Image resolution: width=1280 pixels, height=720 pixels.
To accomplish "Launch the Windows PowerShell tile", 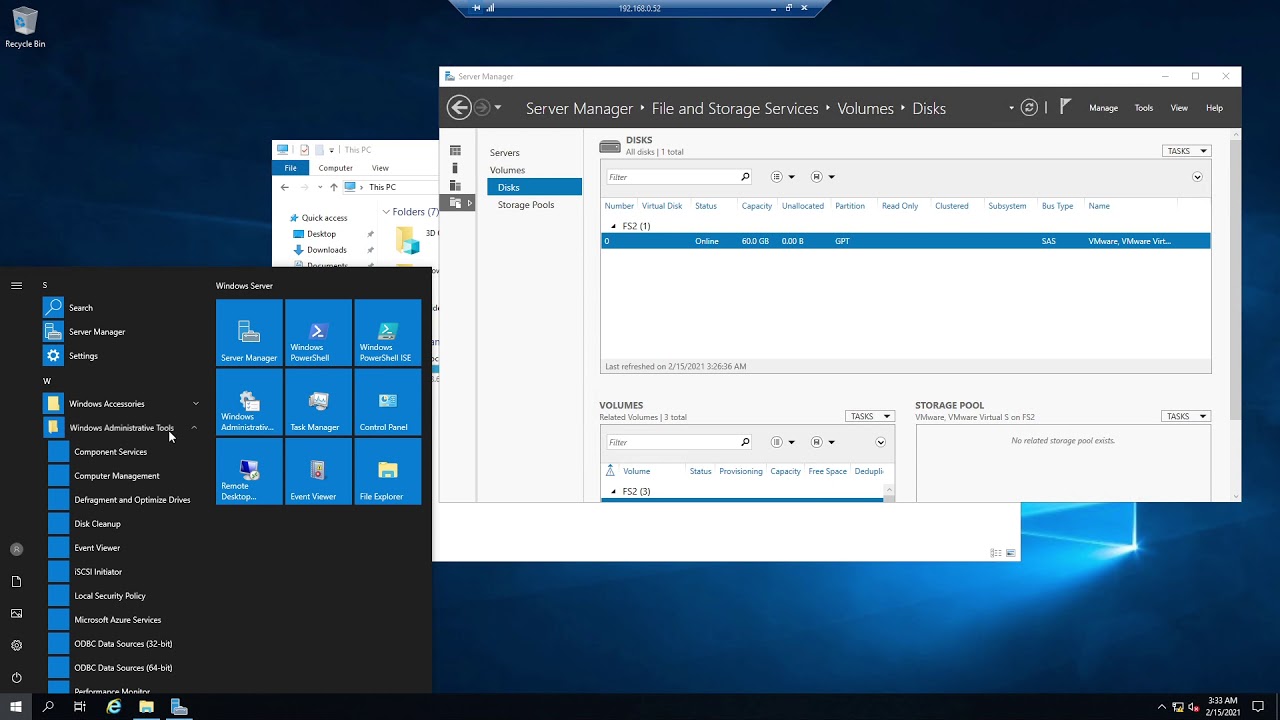I will (318, 333).
